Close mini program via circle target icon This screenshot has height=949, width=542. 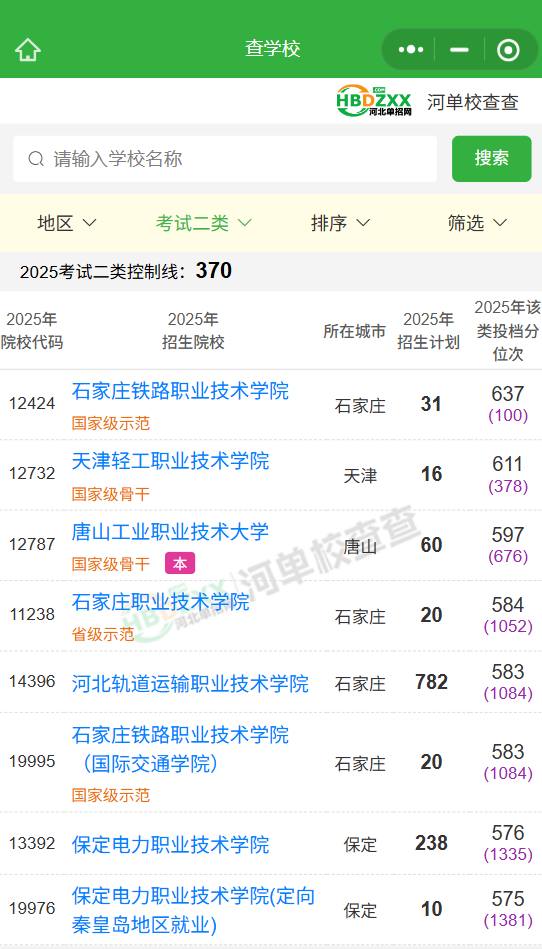click(508, 50)
